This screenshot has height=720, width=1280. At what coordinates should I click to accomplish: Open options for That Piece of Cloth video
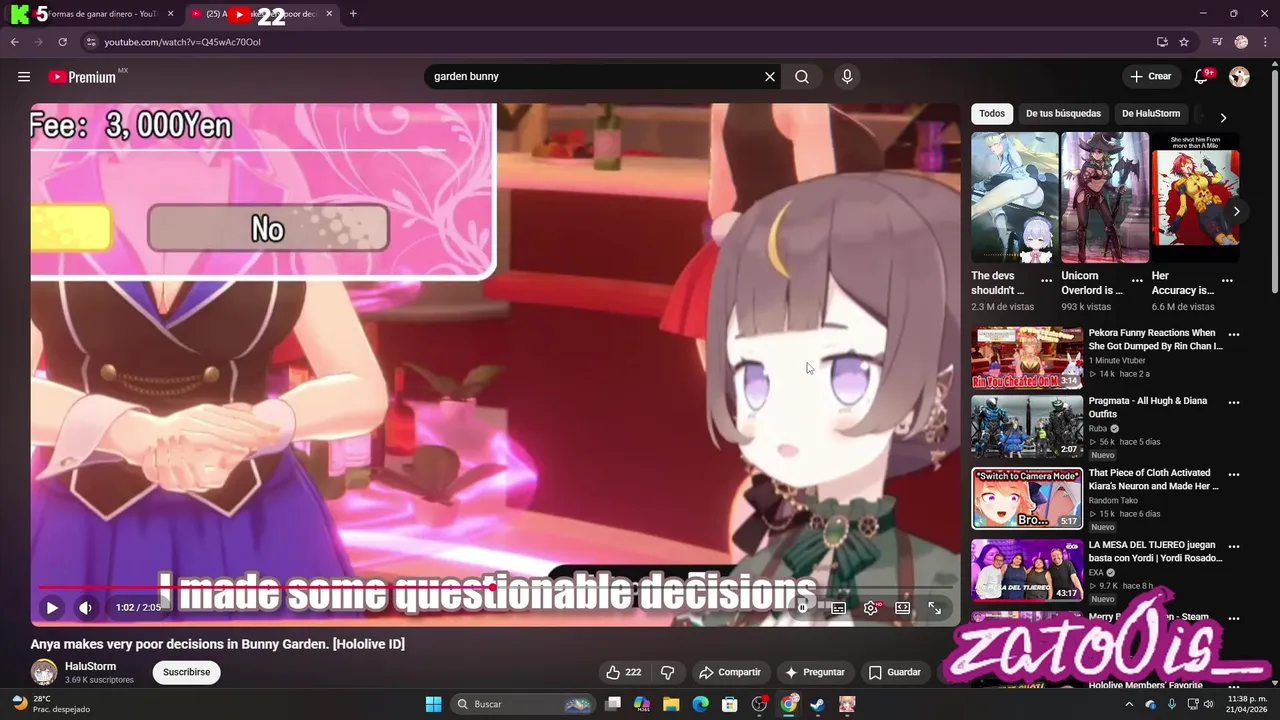click(x=1234, y=475)
